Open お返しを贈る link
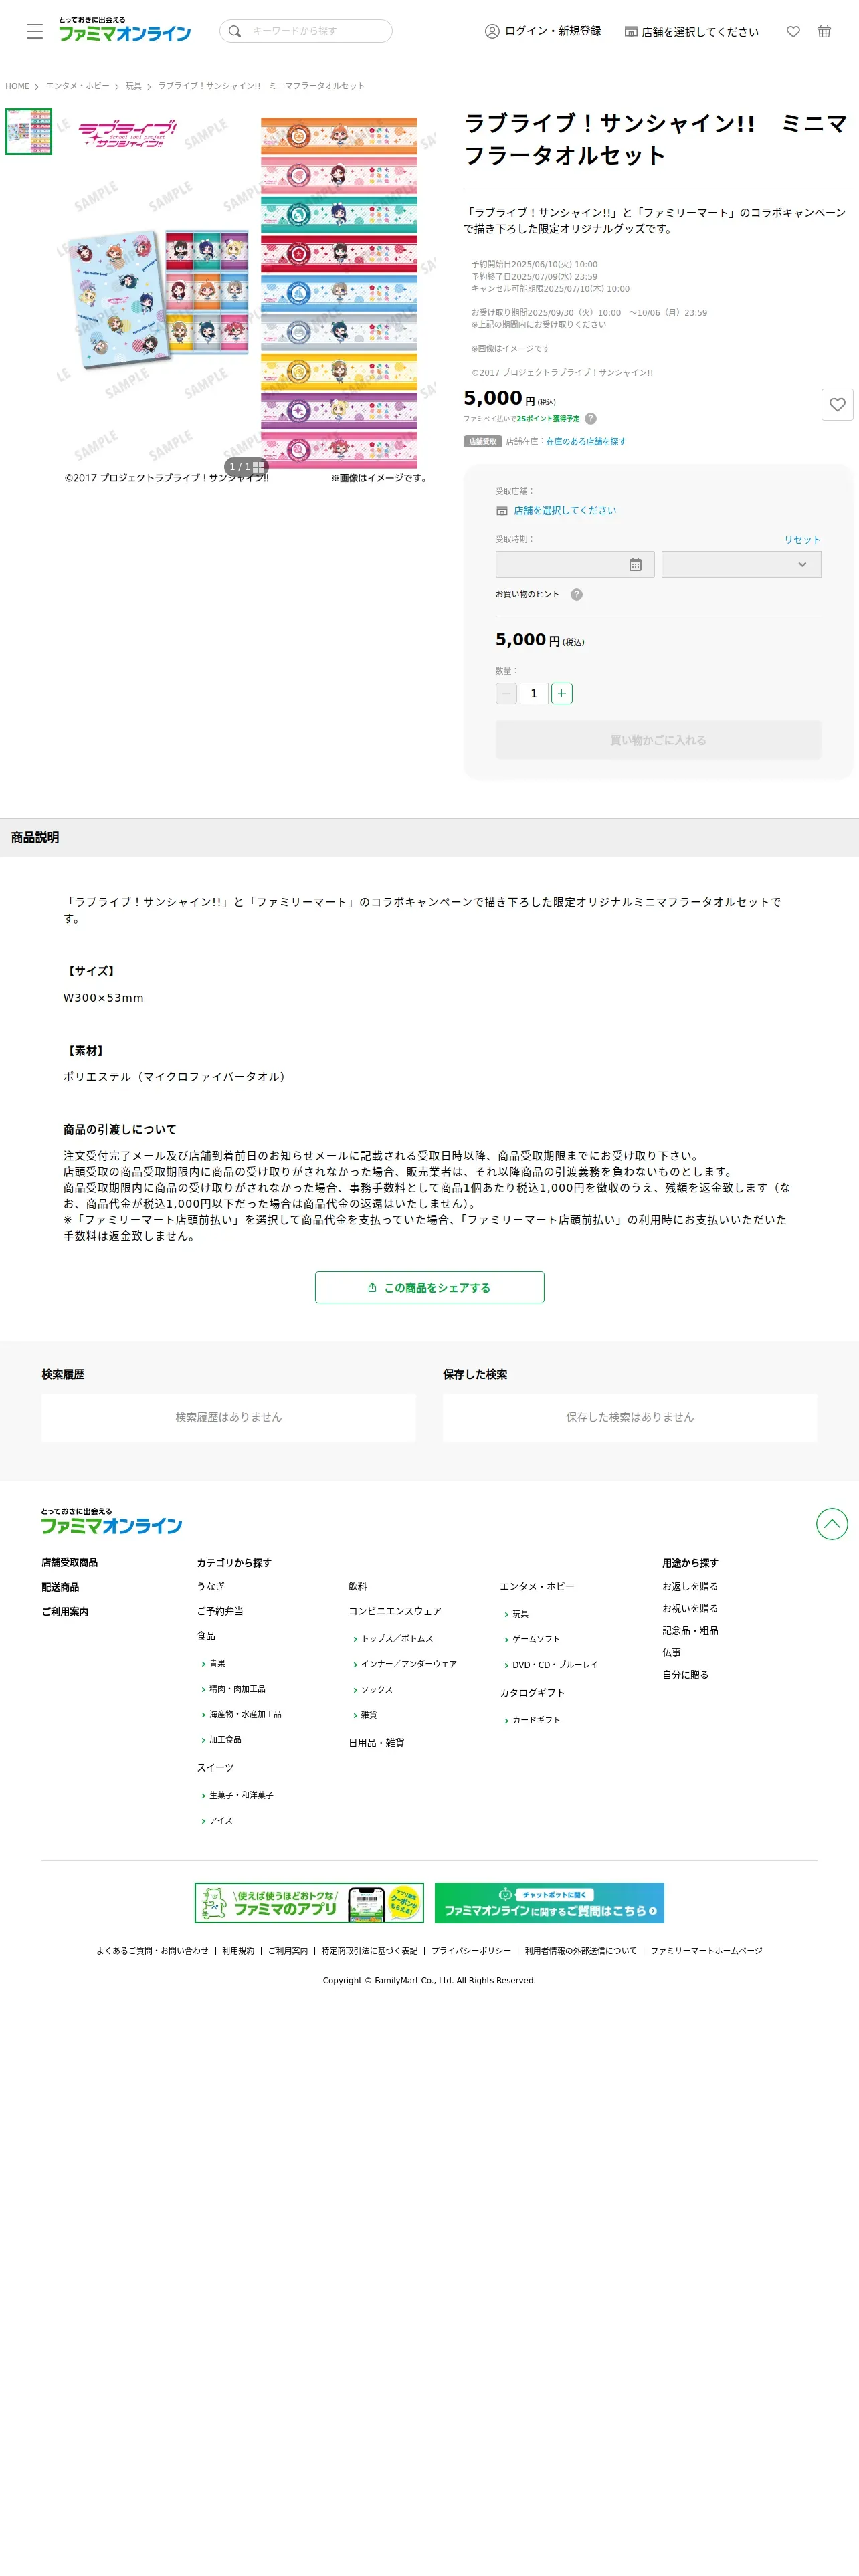The image size is (859, 2576). tap(690, 1586)
